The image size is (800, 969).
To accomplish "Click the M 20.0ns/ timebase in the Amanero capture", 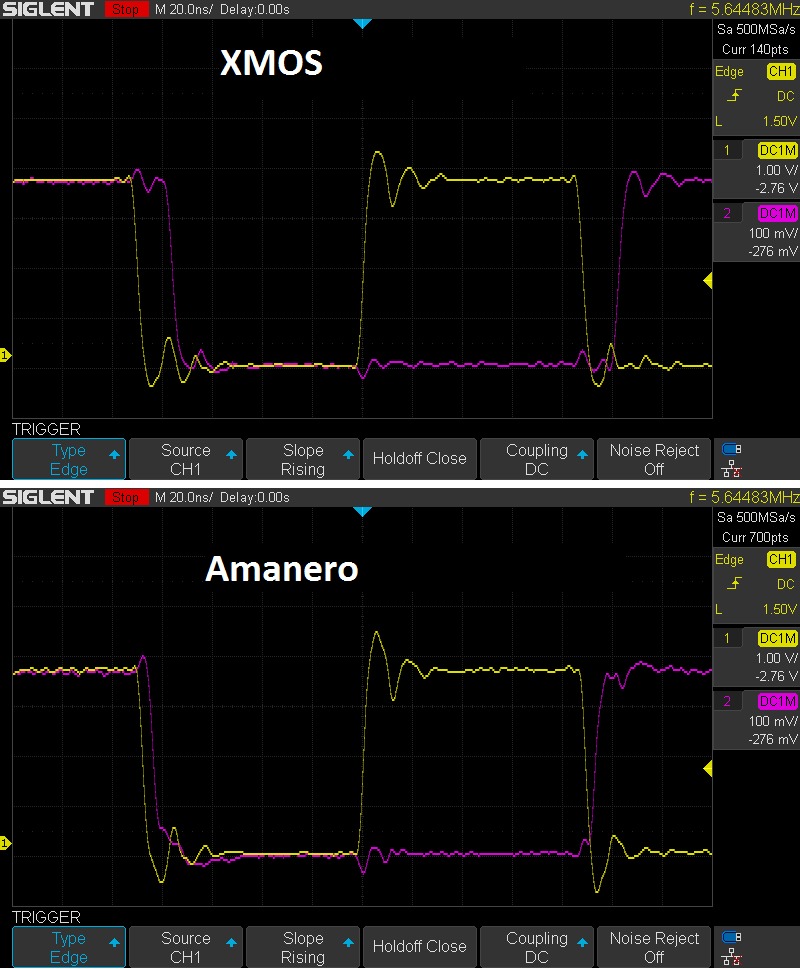I will pyautogui.click(x=183, y=497).
